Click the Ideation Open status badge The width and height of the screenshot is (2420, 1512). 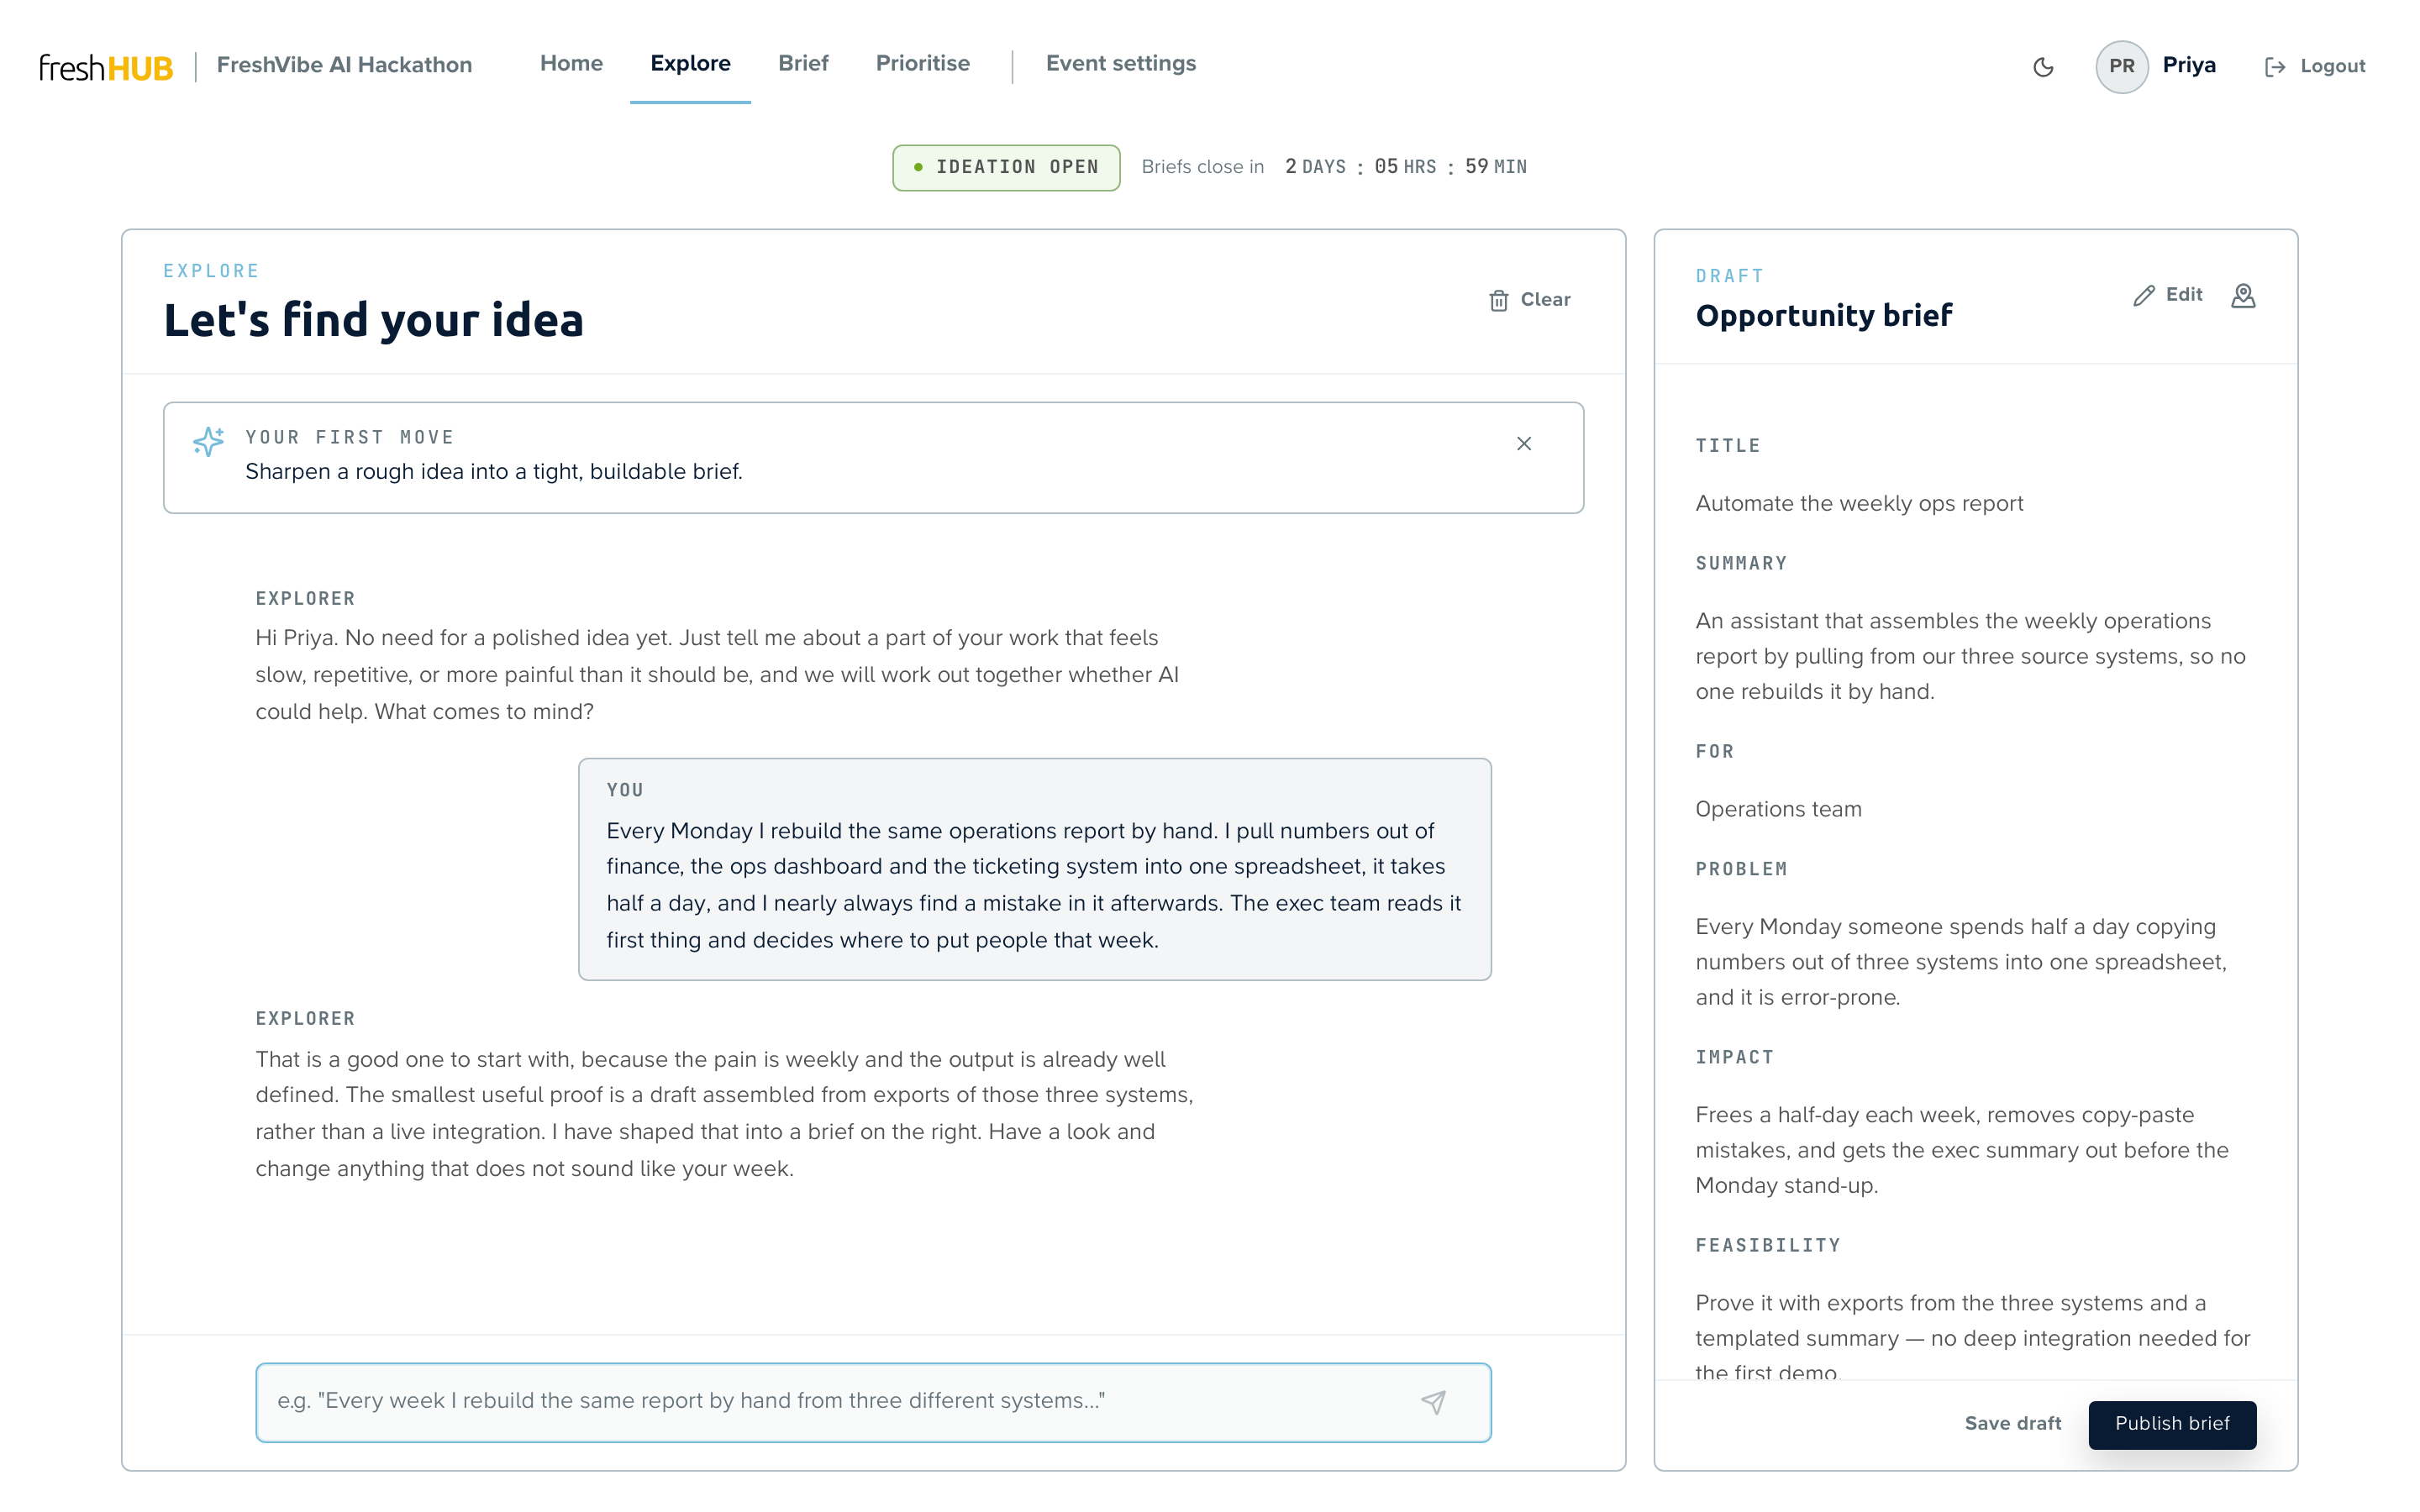click(1006, 167)
